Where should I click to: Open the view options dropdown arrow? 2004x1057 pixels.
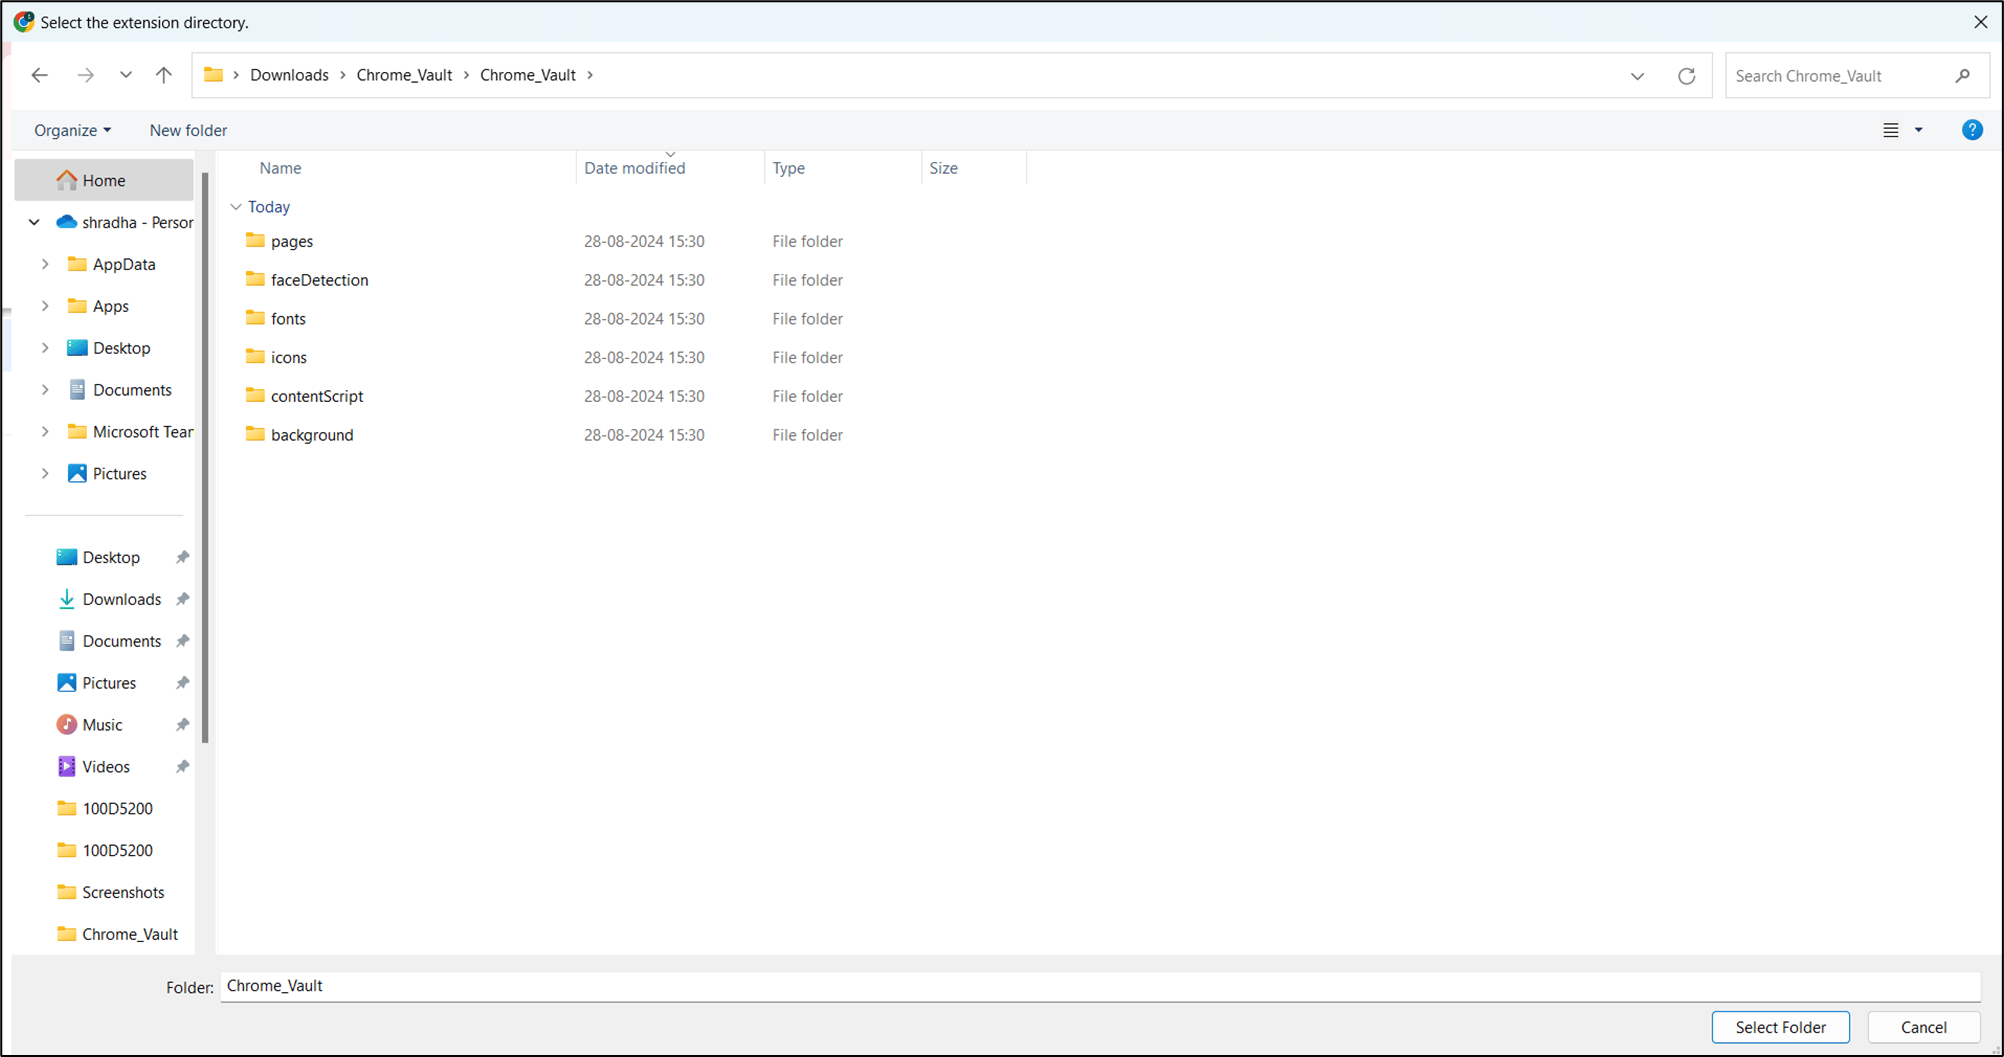1918,130
